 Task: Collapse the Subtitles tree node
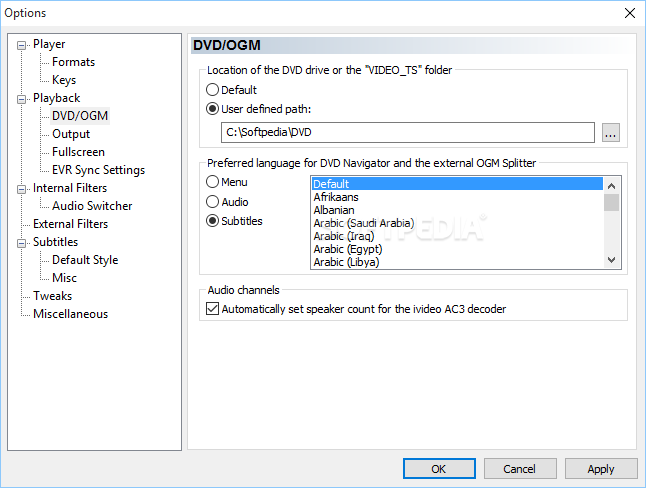(x=21, y=243)
